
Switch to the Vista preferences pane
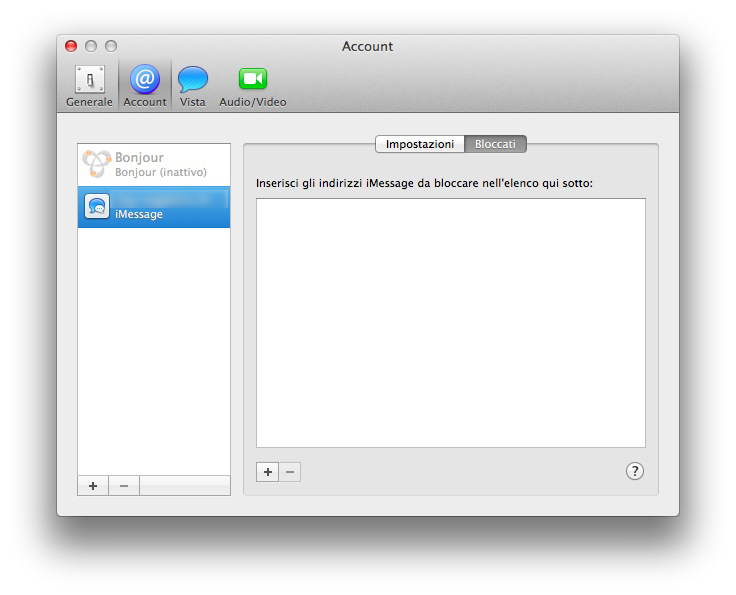[x=193, y=85]
